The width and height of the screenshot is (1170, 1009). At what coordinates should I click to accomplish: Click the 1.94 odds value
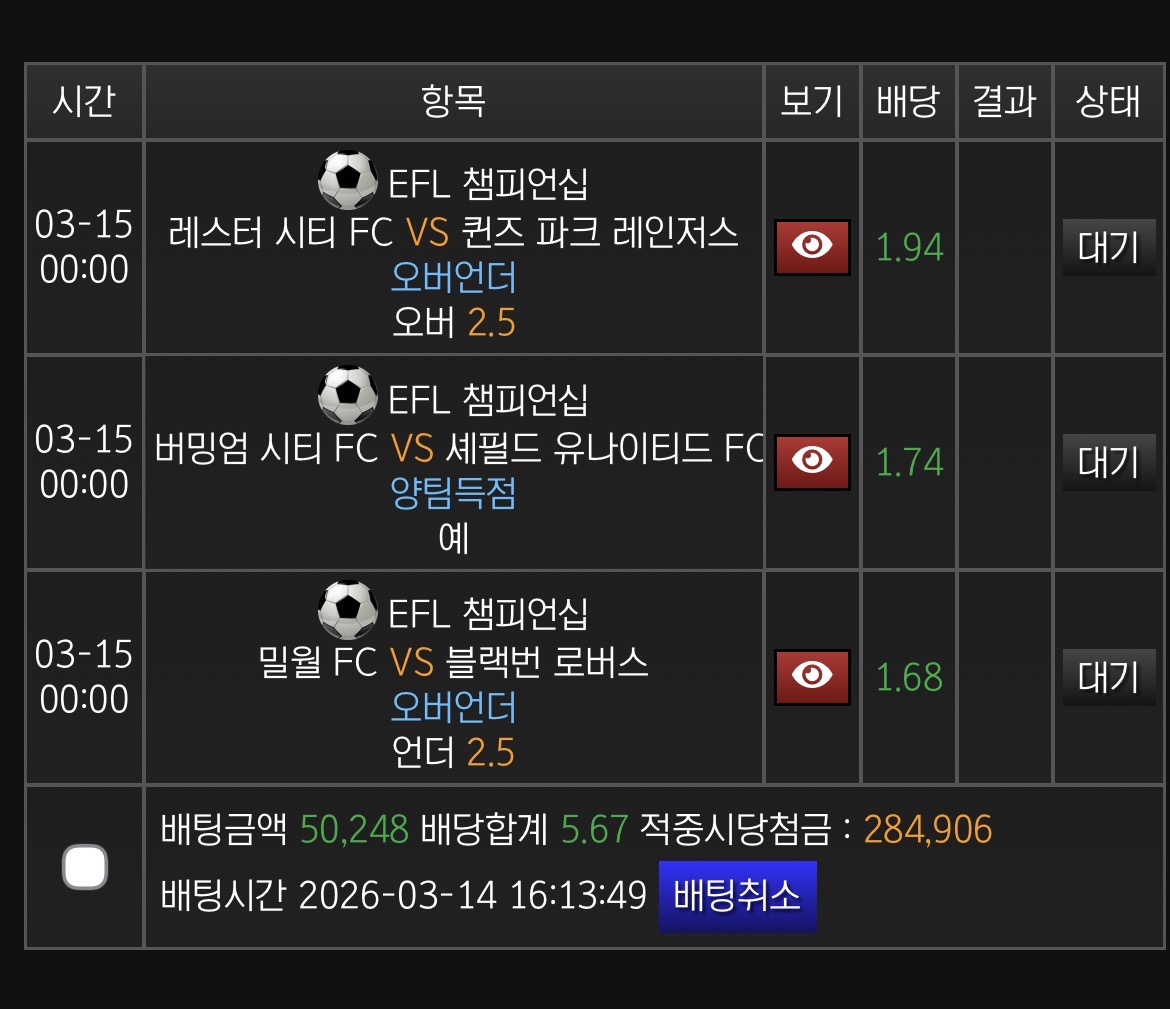909,247
